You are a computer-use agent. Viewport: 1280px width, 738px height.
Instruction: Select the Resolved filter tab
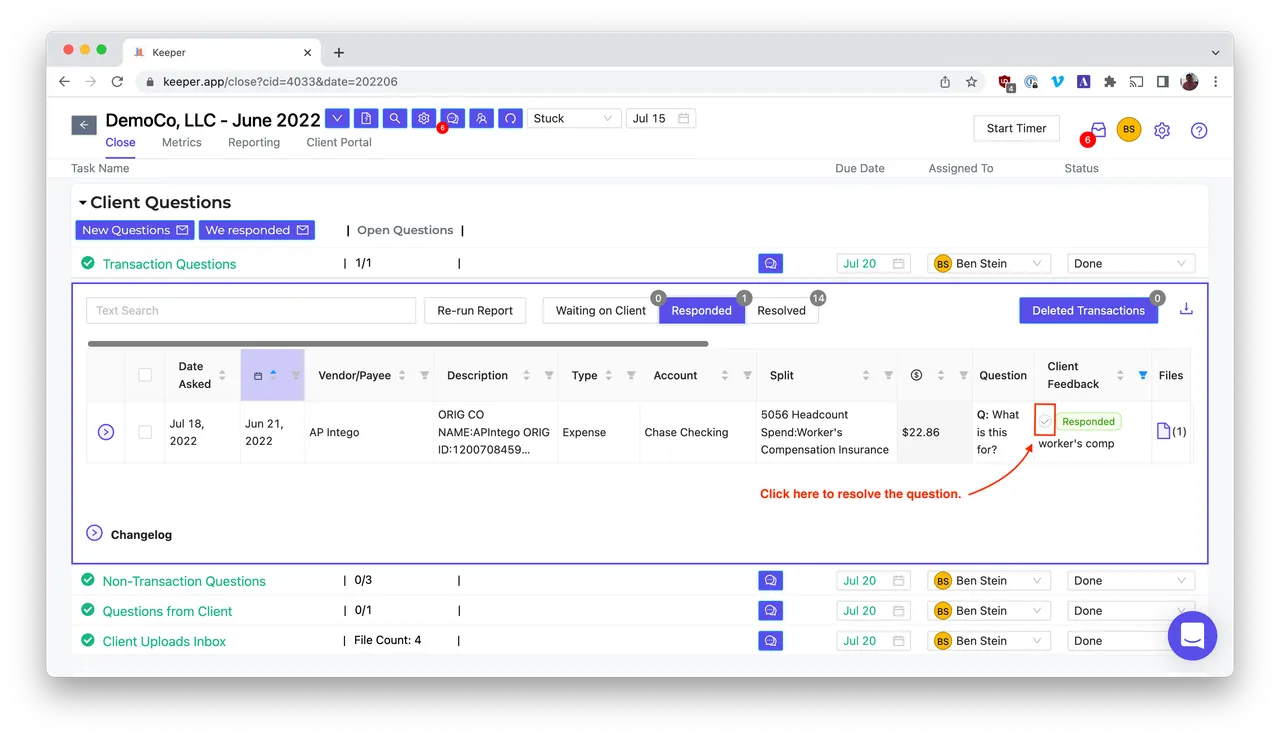coord(781,310)
